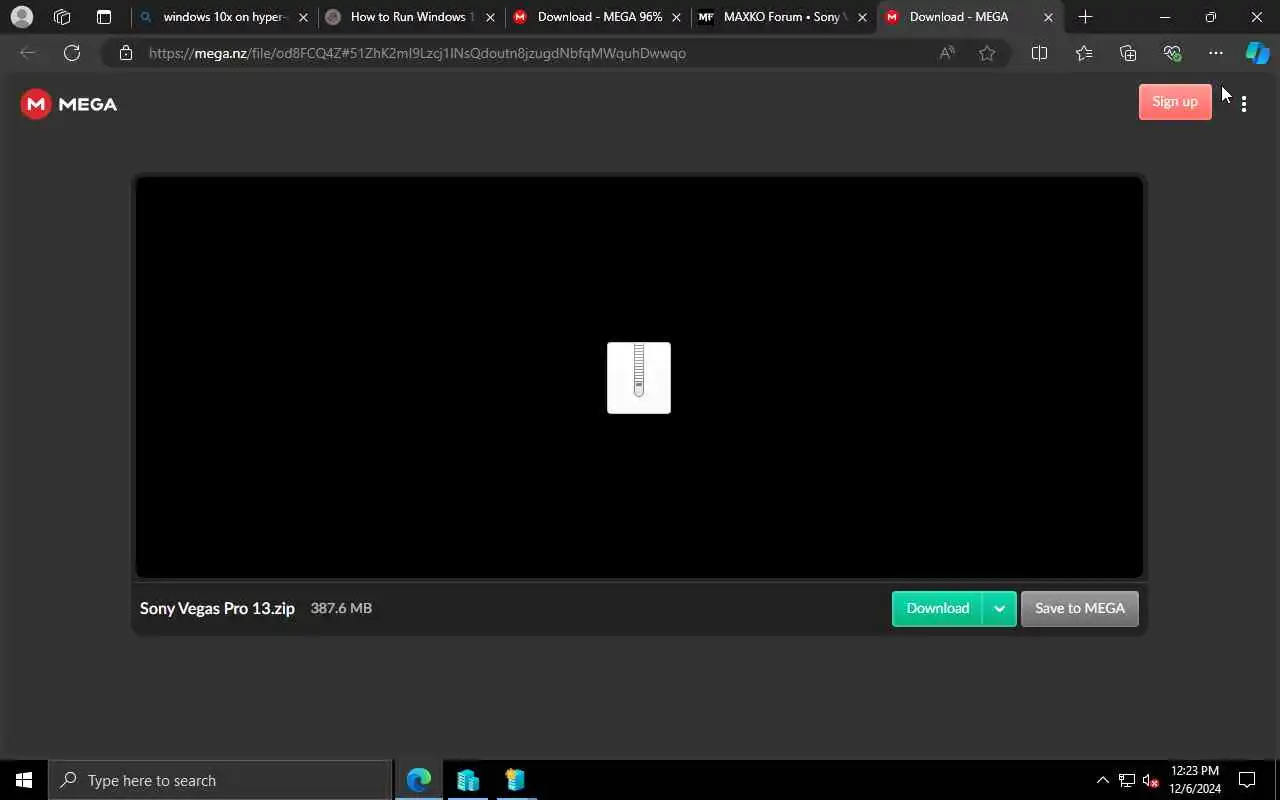Open the Collections icon
1280x800 pixels.
(x=1128, y=53)
